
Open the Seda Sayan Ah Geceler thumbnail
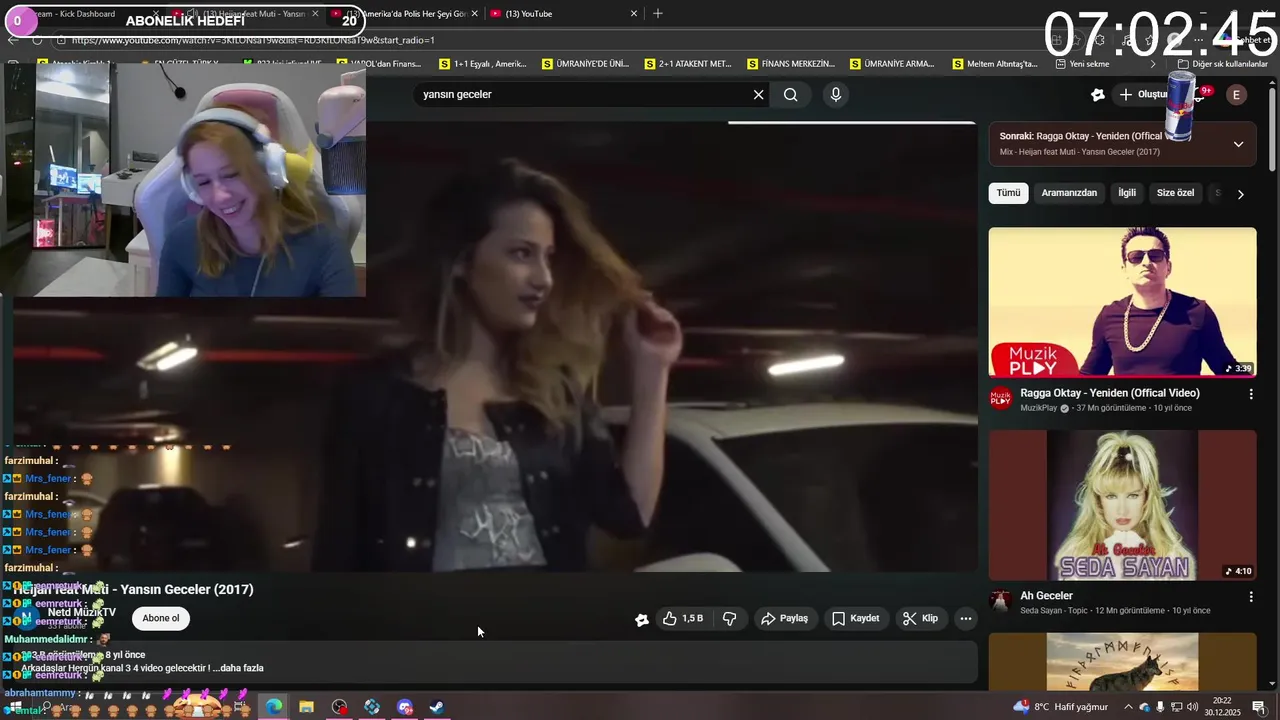(x=1122, y=505)
